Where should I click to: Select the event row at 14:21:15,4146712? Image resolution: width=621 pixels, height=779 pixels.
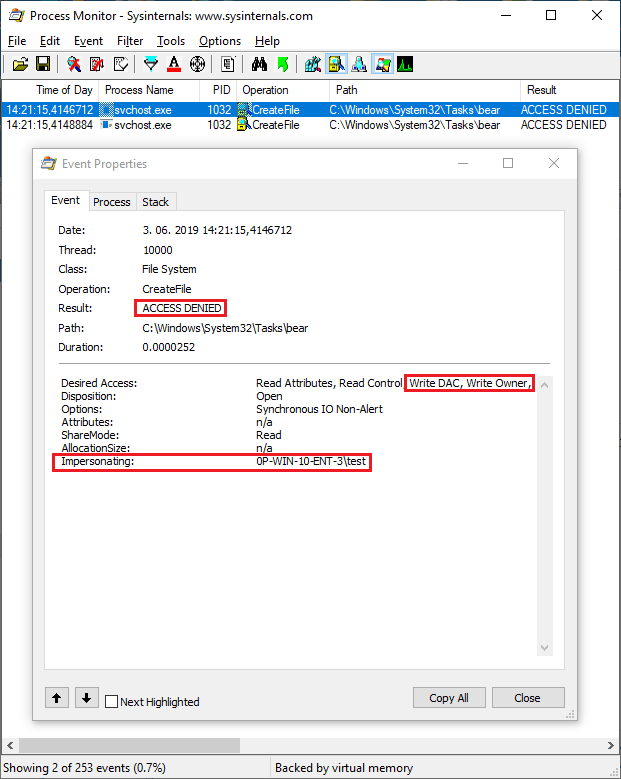tap(310, 110)
